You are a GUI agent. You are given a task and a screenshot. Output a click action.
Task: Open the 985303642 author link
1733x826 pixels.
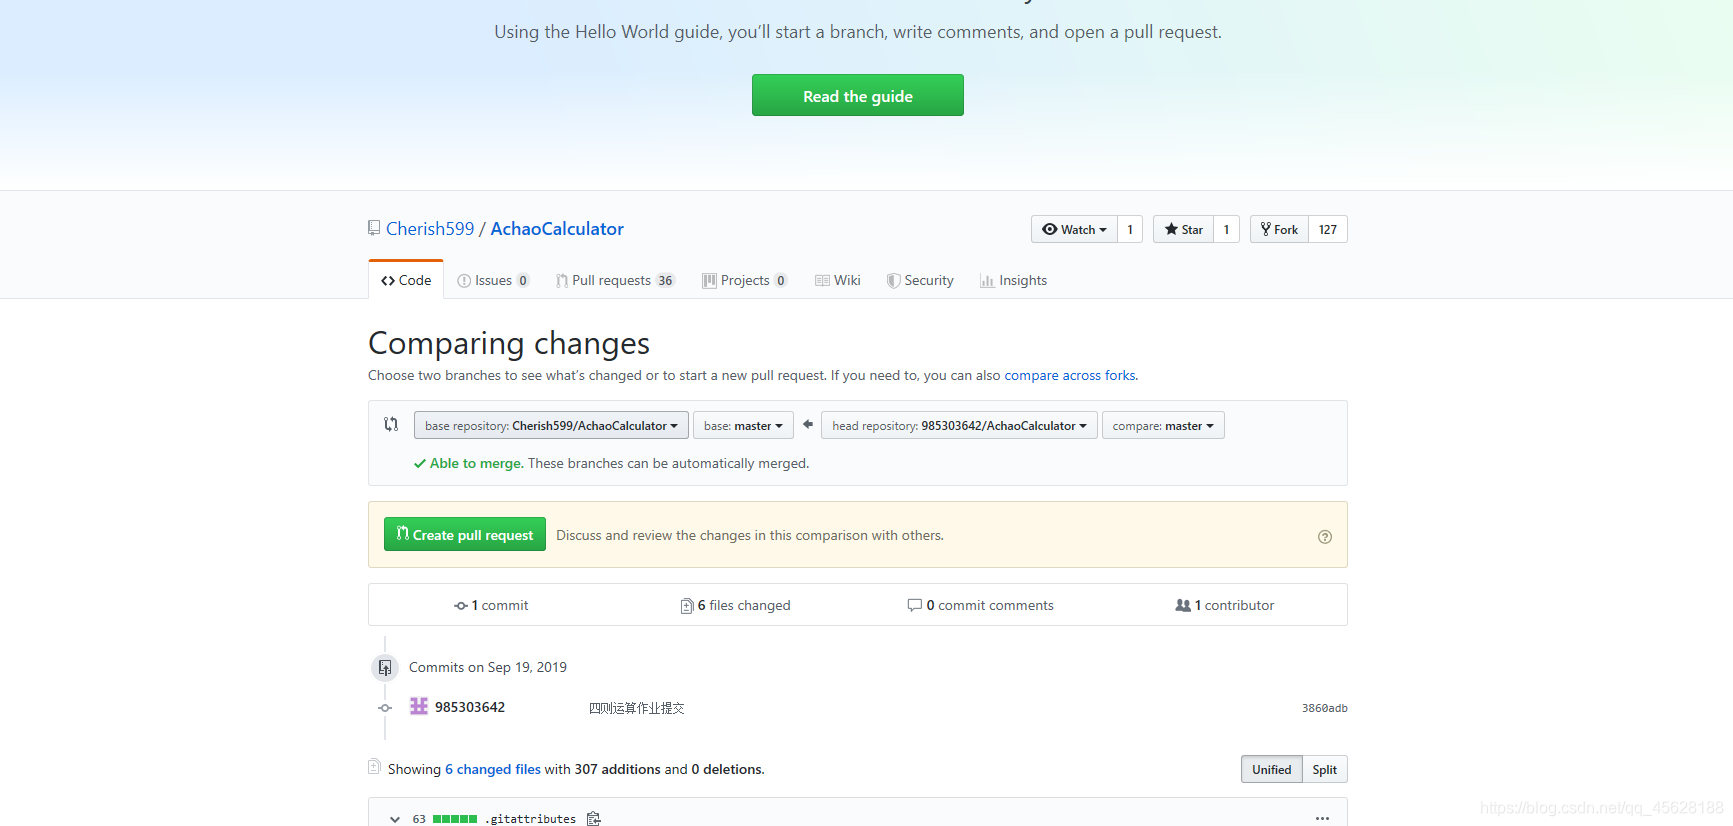pos(470,707)
